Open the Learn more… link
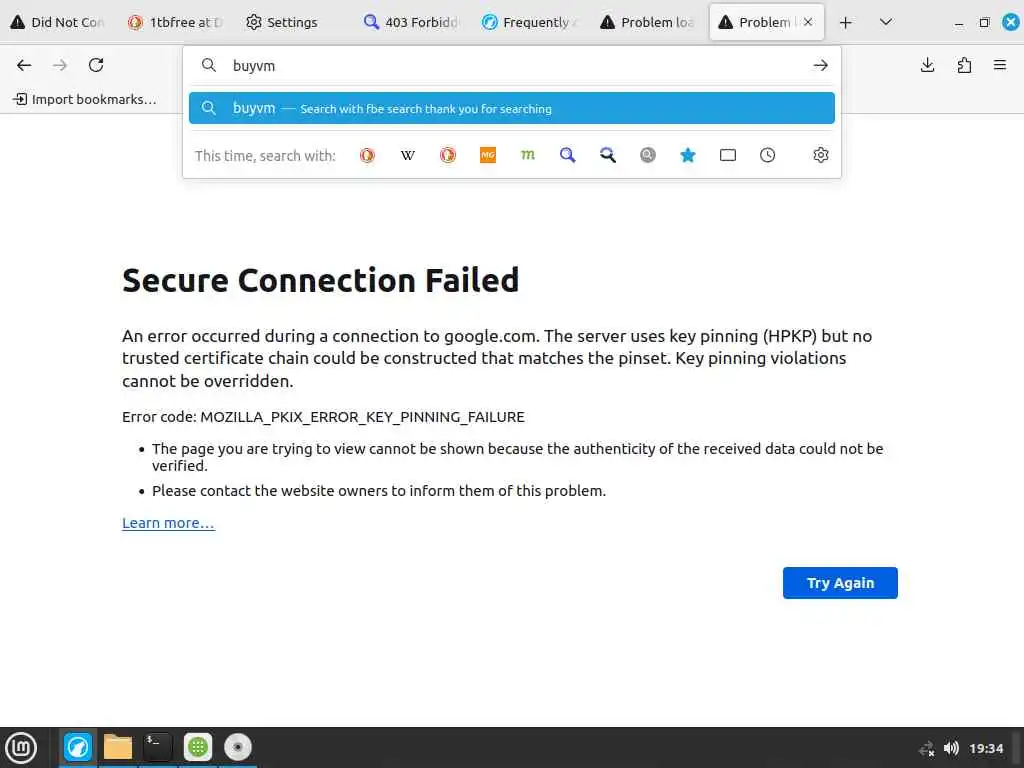This screenshot has width=1024, height=768. [x=168, y=523]
